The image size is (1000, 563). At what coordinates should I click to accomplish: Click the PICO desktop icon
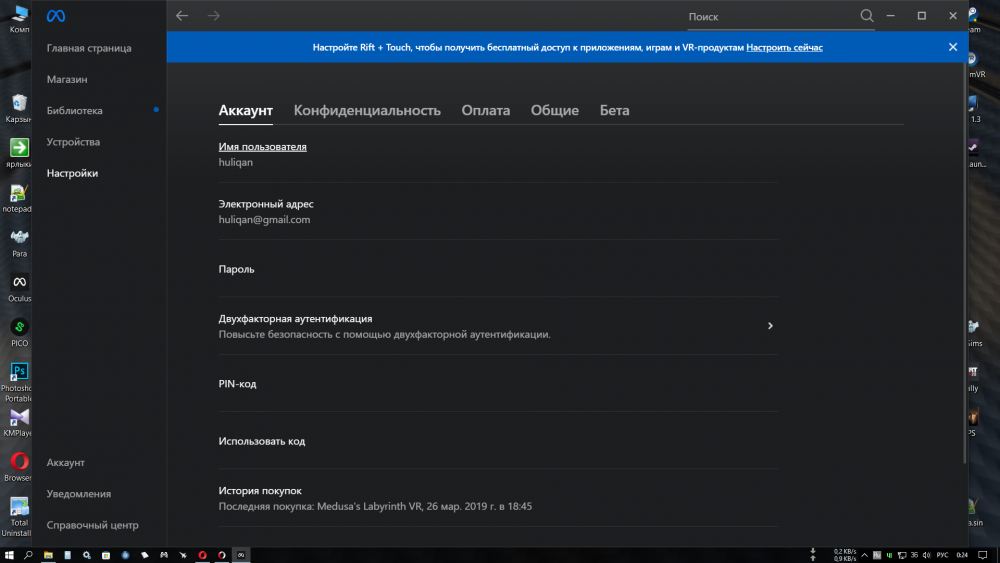click(19, 333)
